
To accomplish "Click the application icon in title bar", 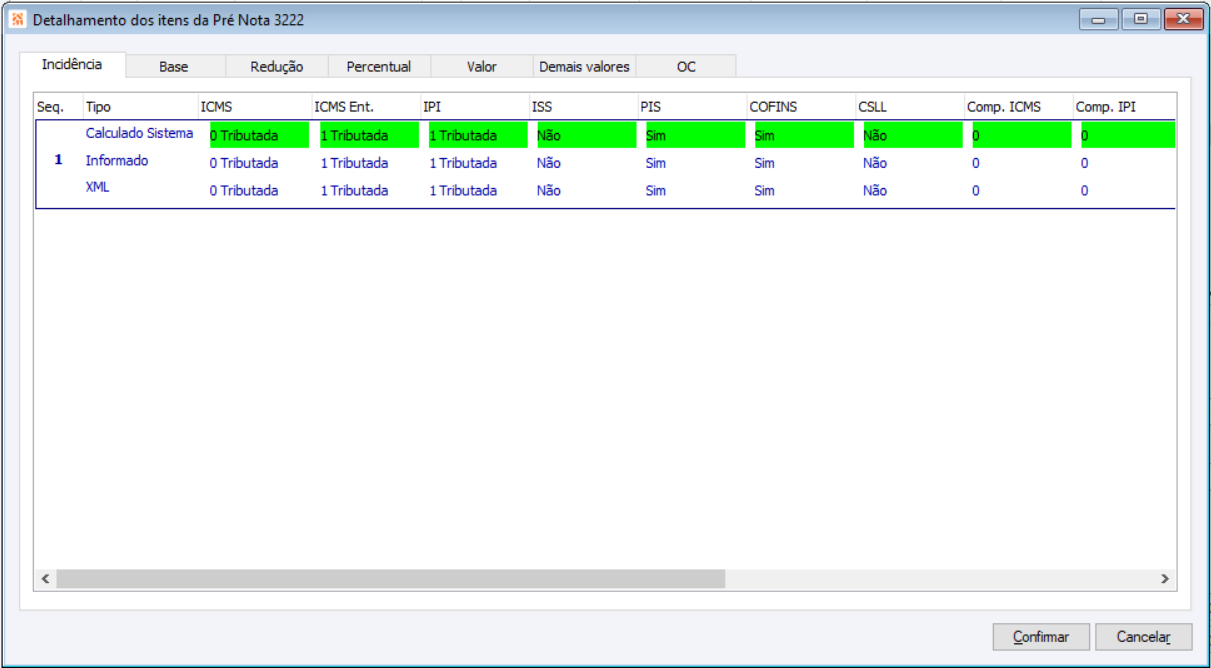I will (18, 19).
